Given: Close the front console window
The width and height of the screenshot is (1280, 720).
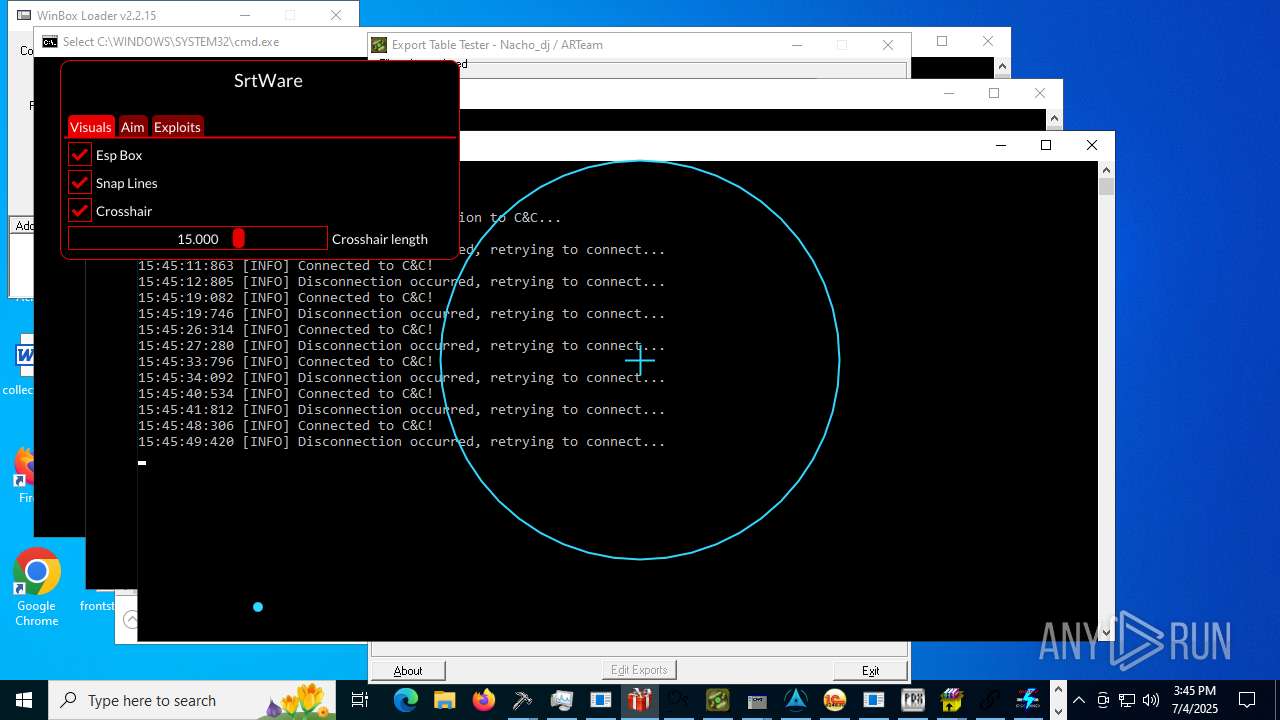Looking at the screenshot, I should click(x=1092, y=145).
